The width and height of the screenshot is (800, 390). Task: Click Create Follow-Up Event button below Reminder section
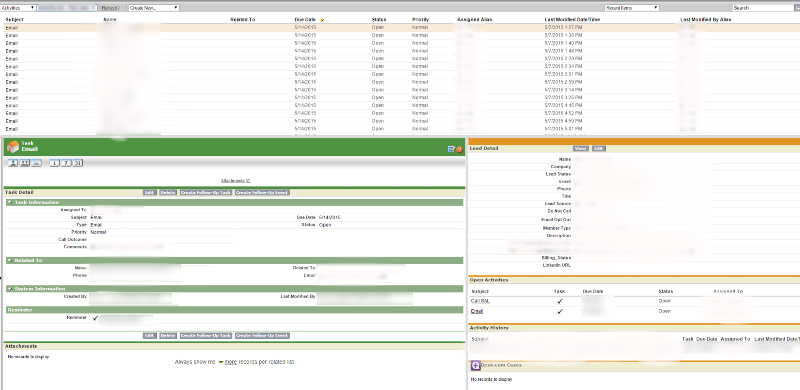[262, 336]
